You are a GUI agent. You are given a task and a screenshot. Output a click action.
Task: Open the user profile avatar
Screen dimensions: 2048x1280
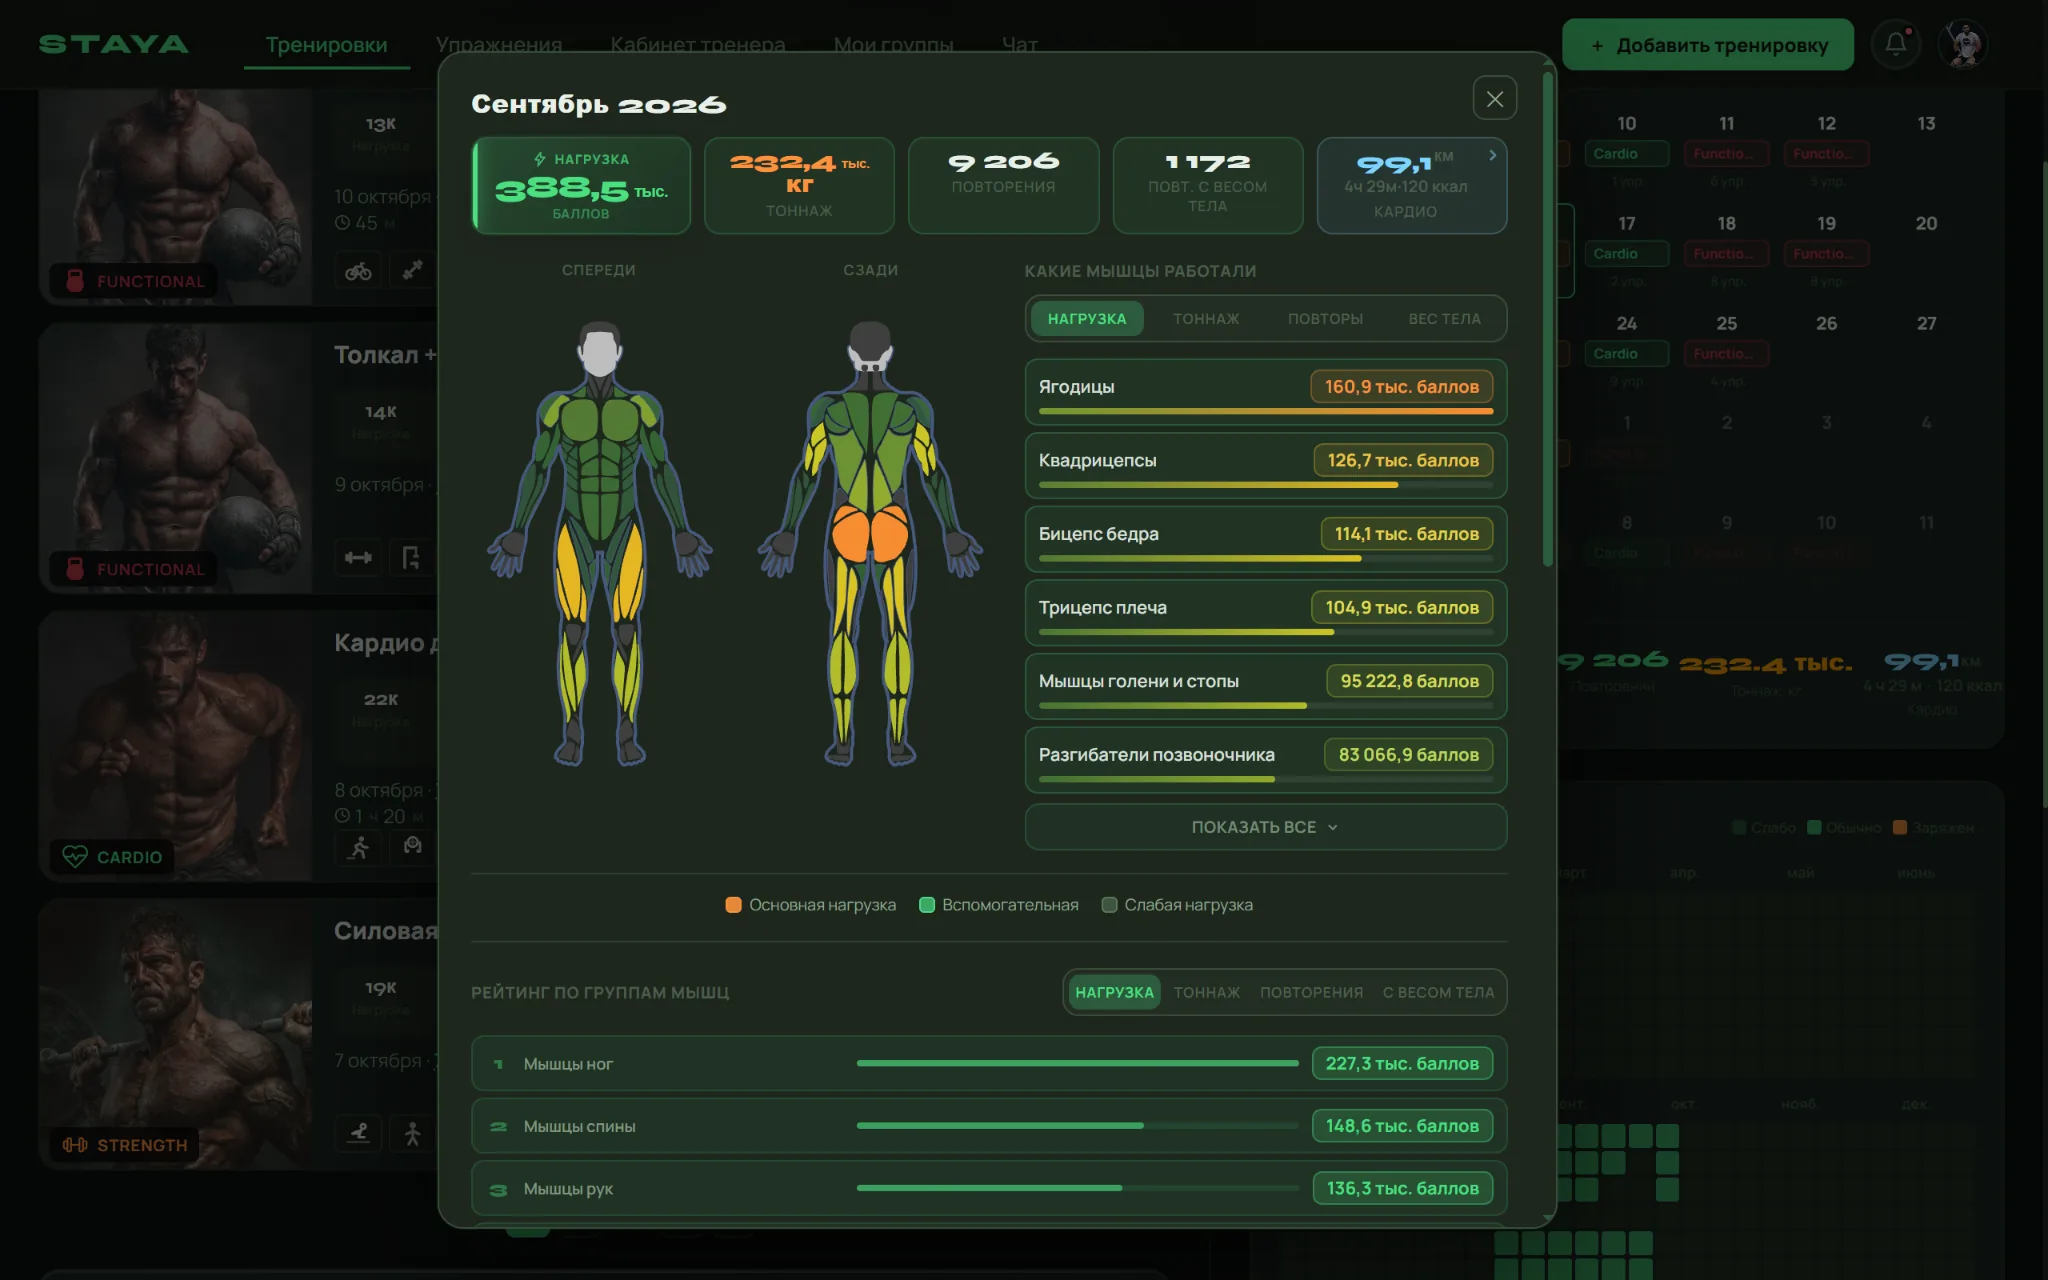1963,44
